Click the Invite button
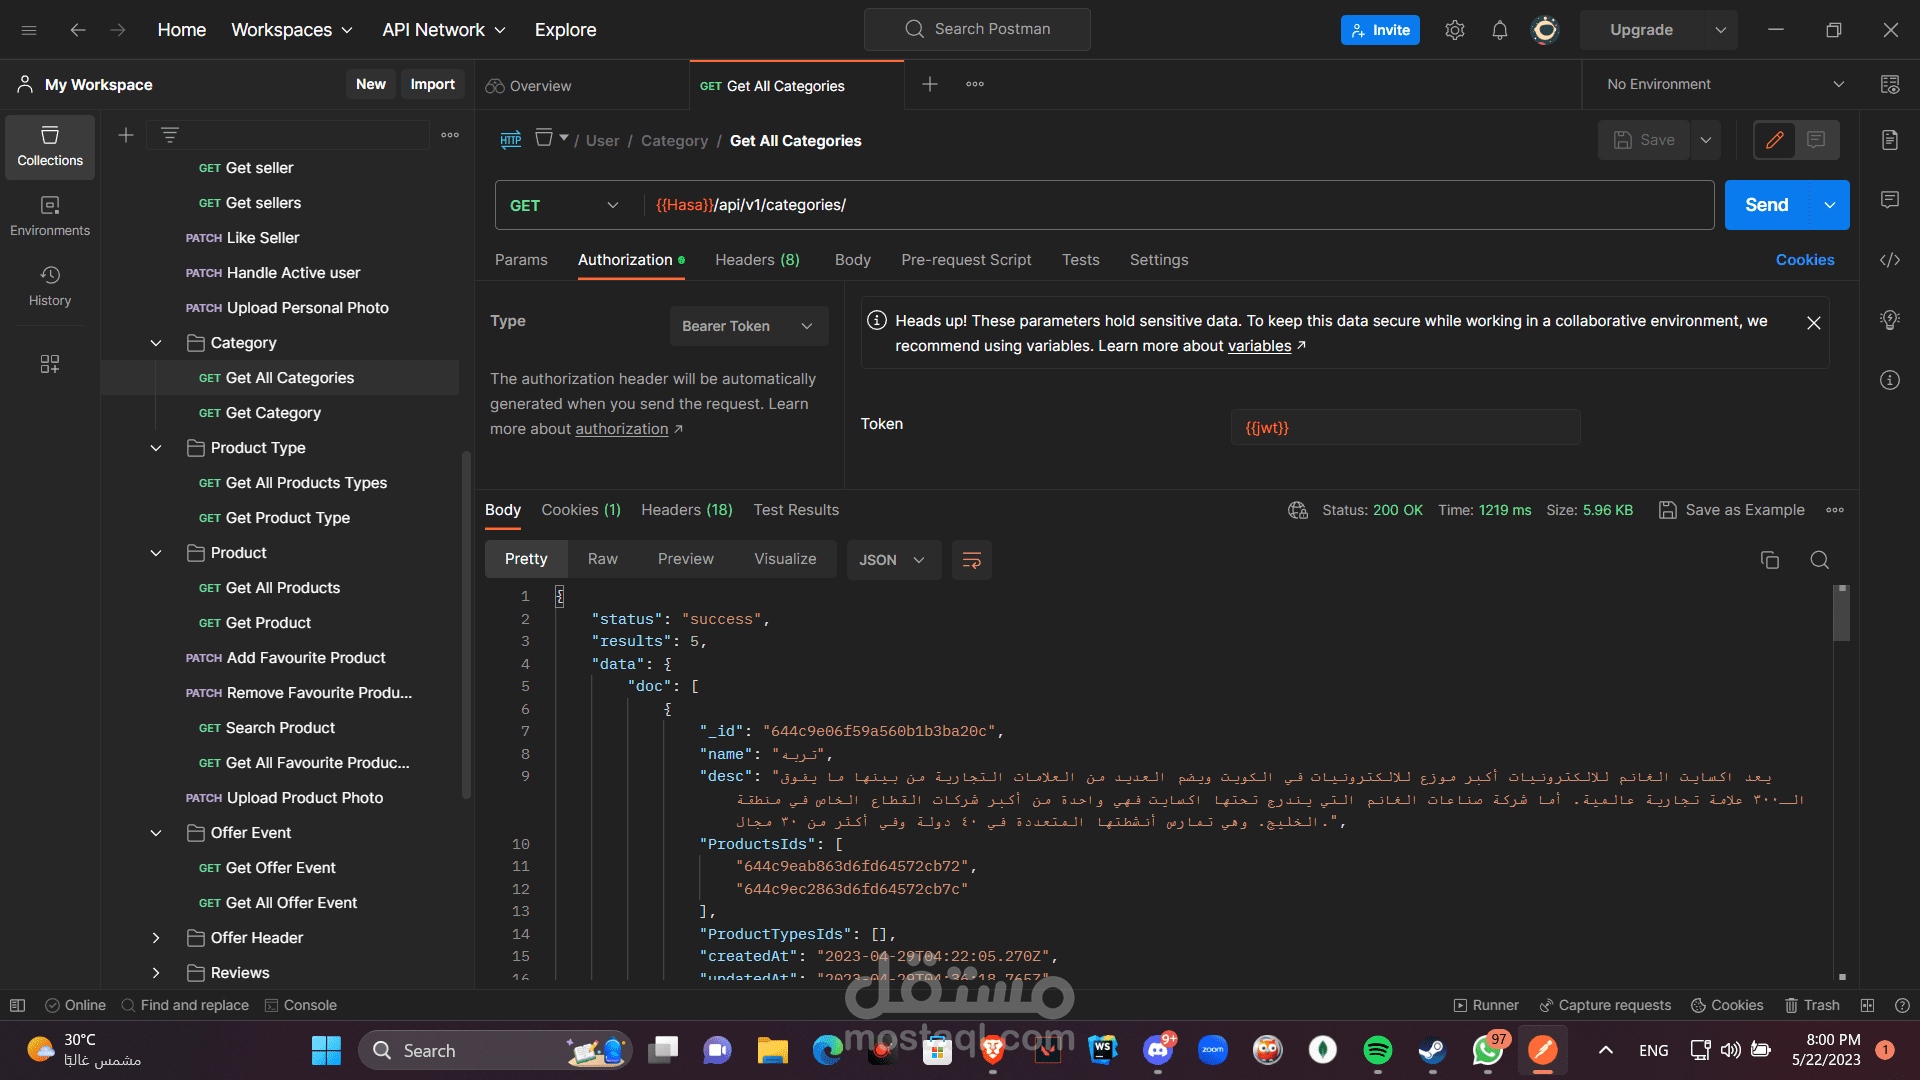 (1380, 30)
